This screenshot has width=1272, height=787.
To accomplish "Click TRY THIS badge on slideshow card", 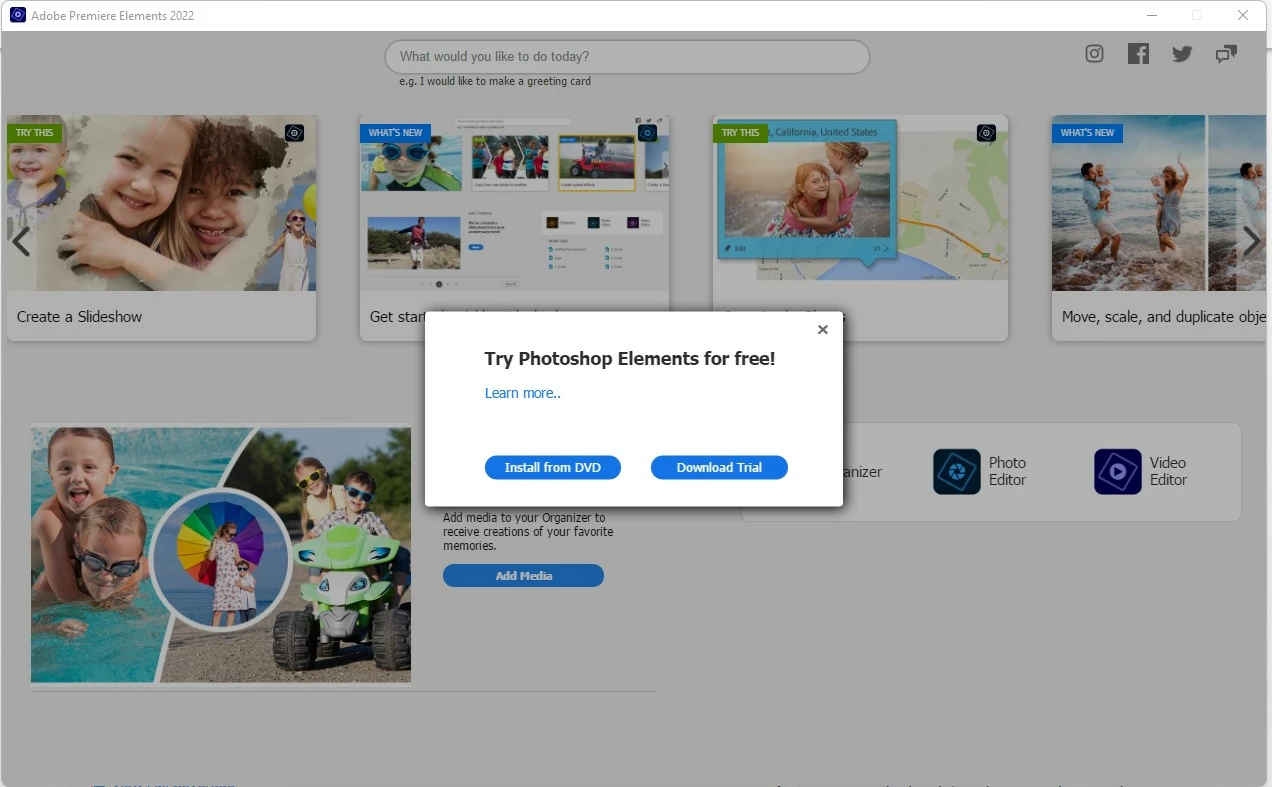I will [x=35, y=133].
